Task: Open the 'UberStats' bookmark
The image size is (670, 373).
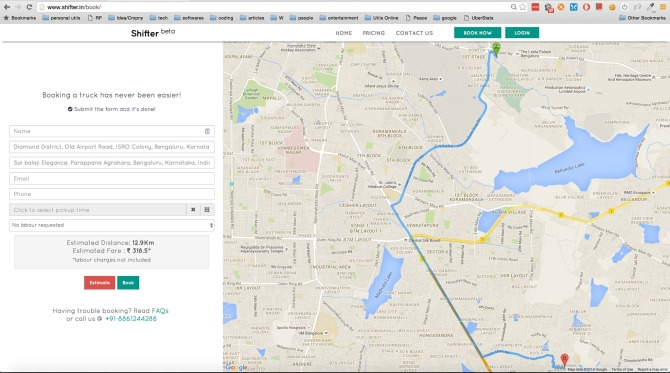Action: tap(479, 18)
